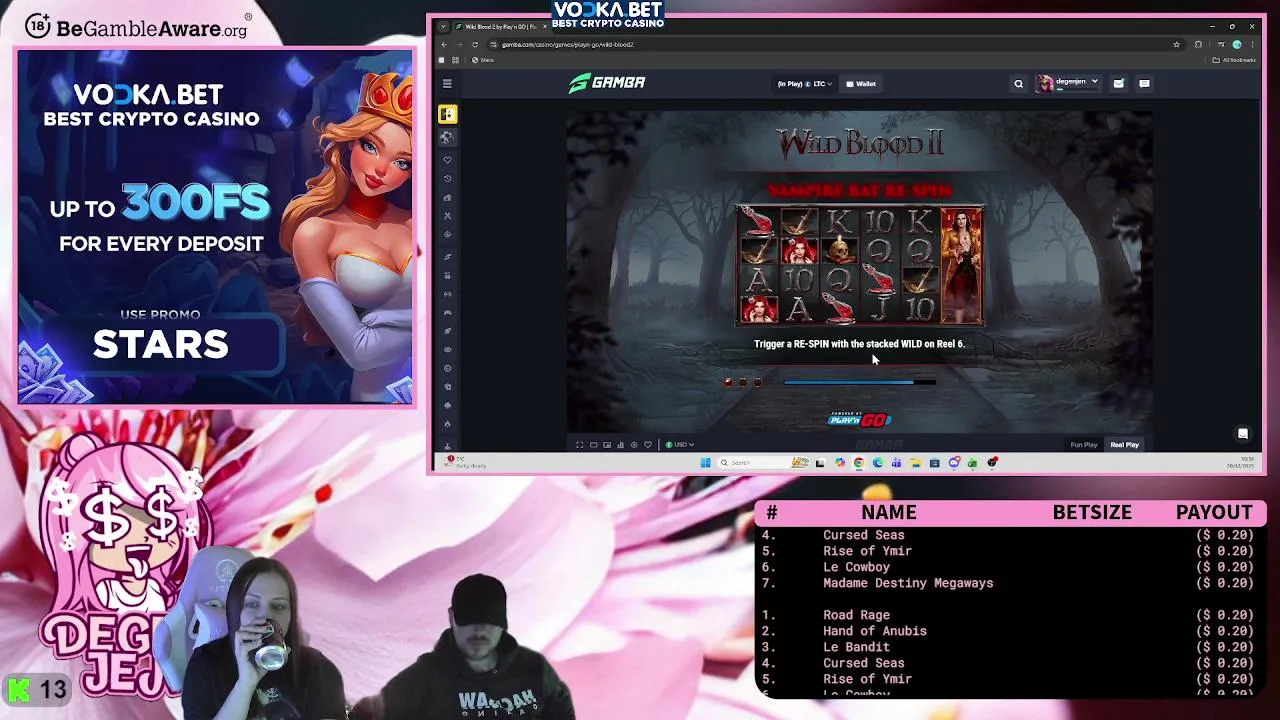1280x720 pixels.
Task: Enter fullscreen mode for the game
Action: pyautogui.click(x=579, y=445)
